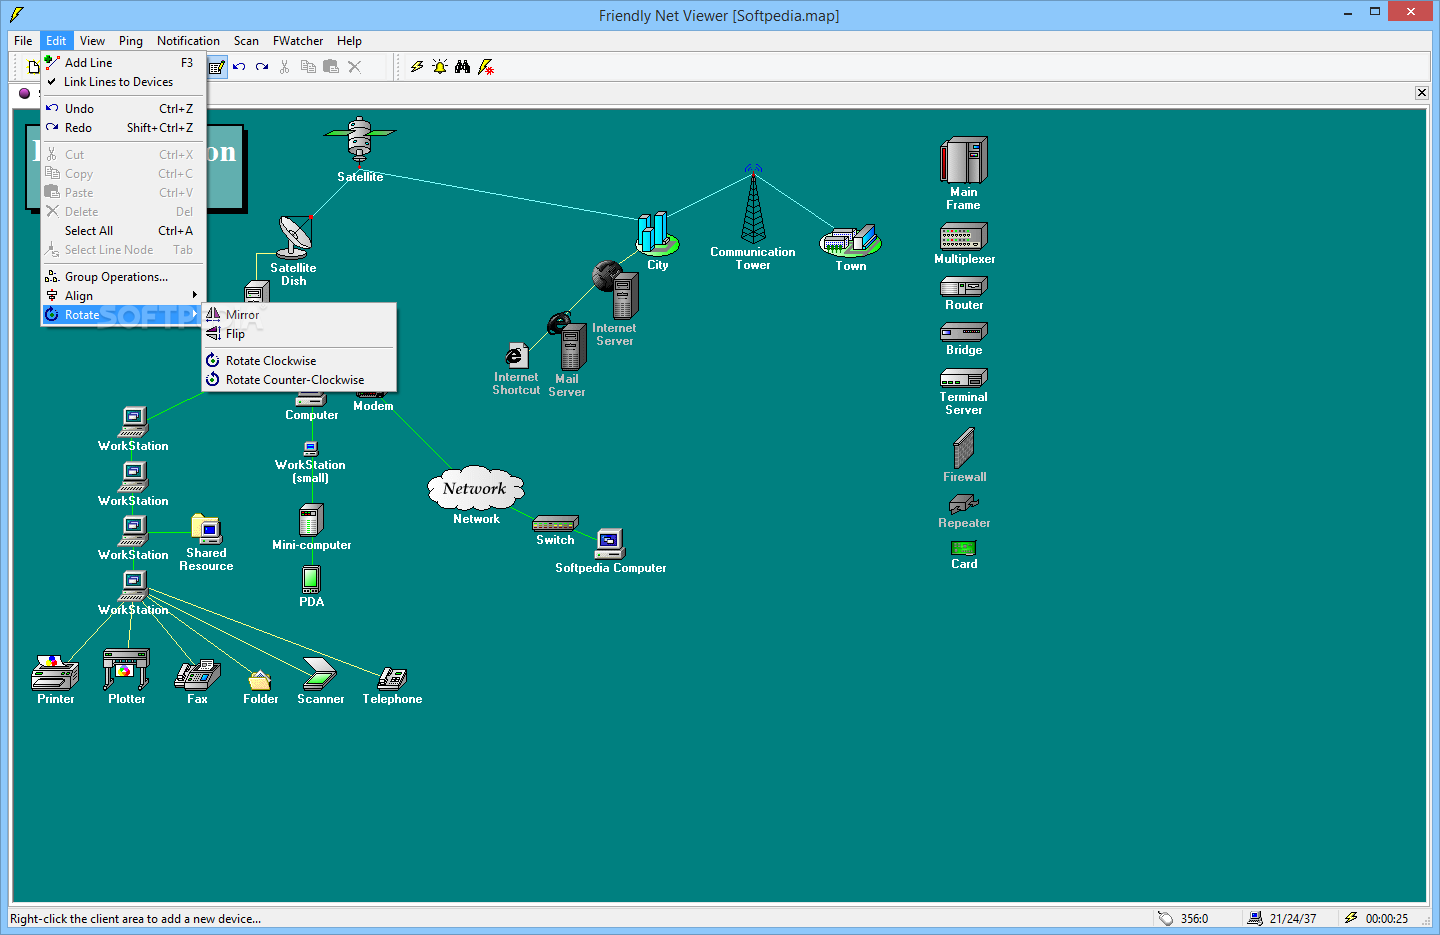The height and width of the screenshot is (935, 1440).
Task: Choose Mirror from Rotate submenu
Action: click(x=299, y=315)
